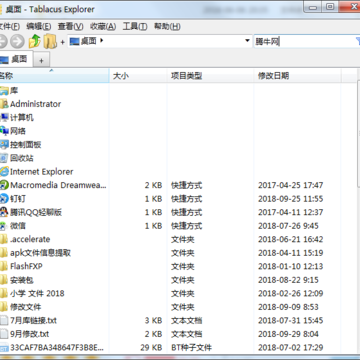Click the plus sign beside the folder icon
The height and width of the screenshot is (360, 360).
[62, 42]
